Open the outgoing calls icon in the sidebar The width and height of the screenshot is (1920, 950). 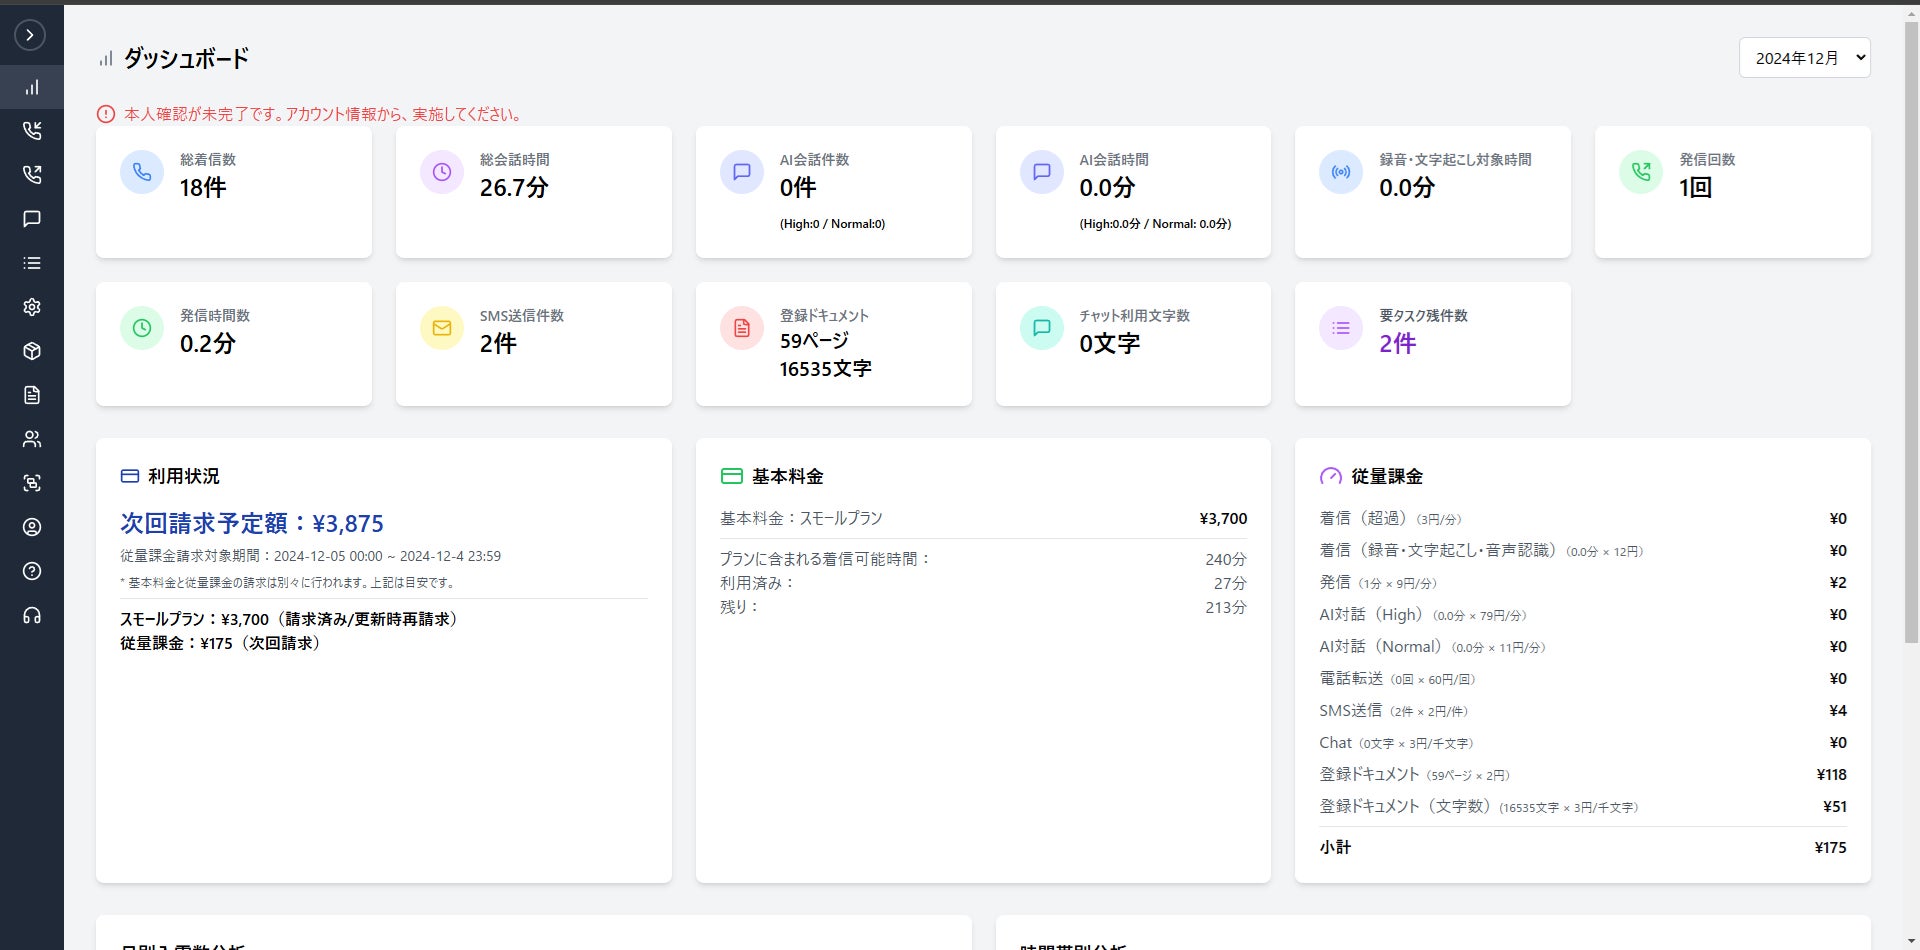click(x=32, y=175)
